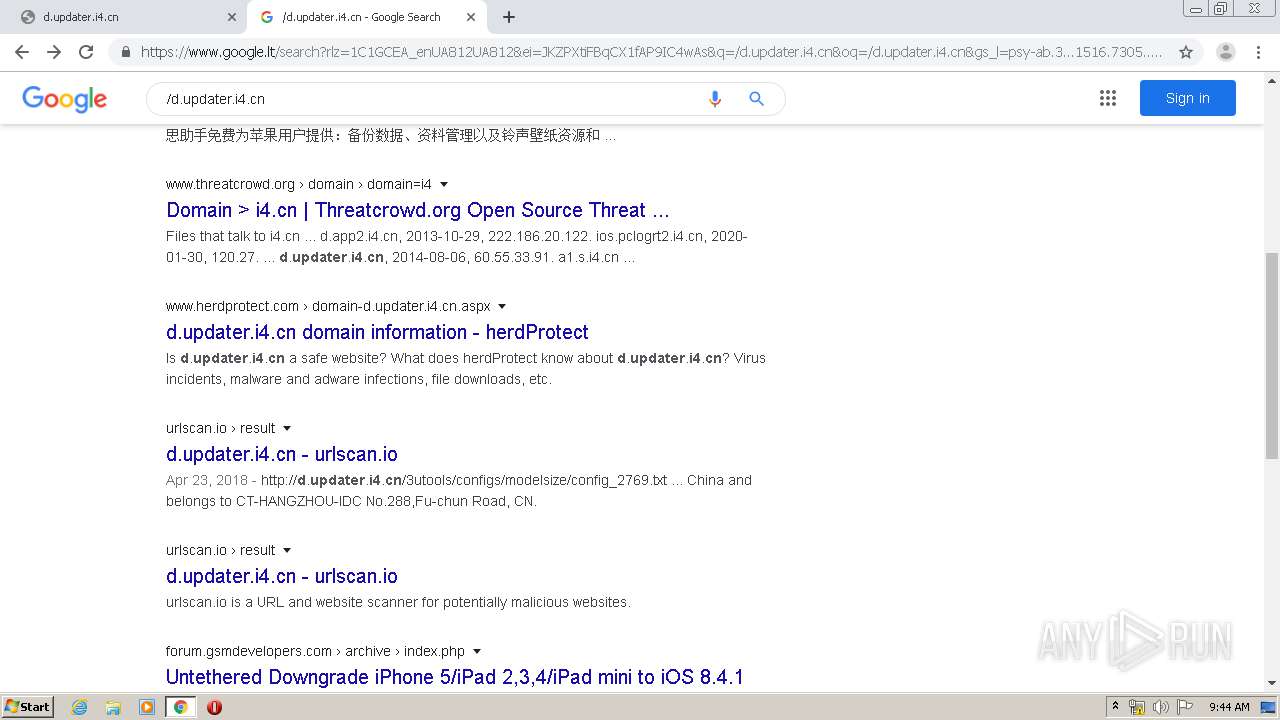
Task: Go back to the previous page
Action: coord(22,52)
